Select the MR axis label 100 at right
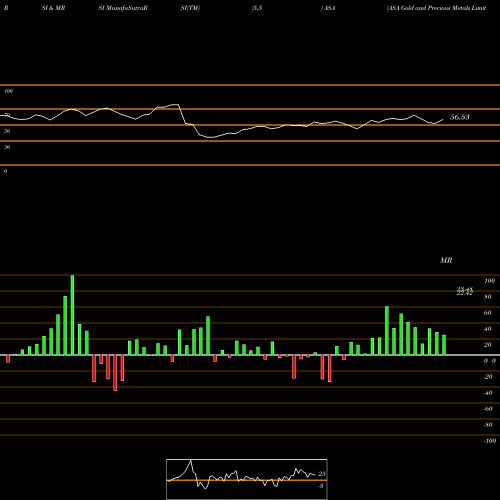The width and height of the screenshot is (500, 500). [x=489, y=281]
